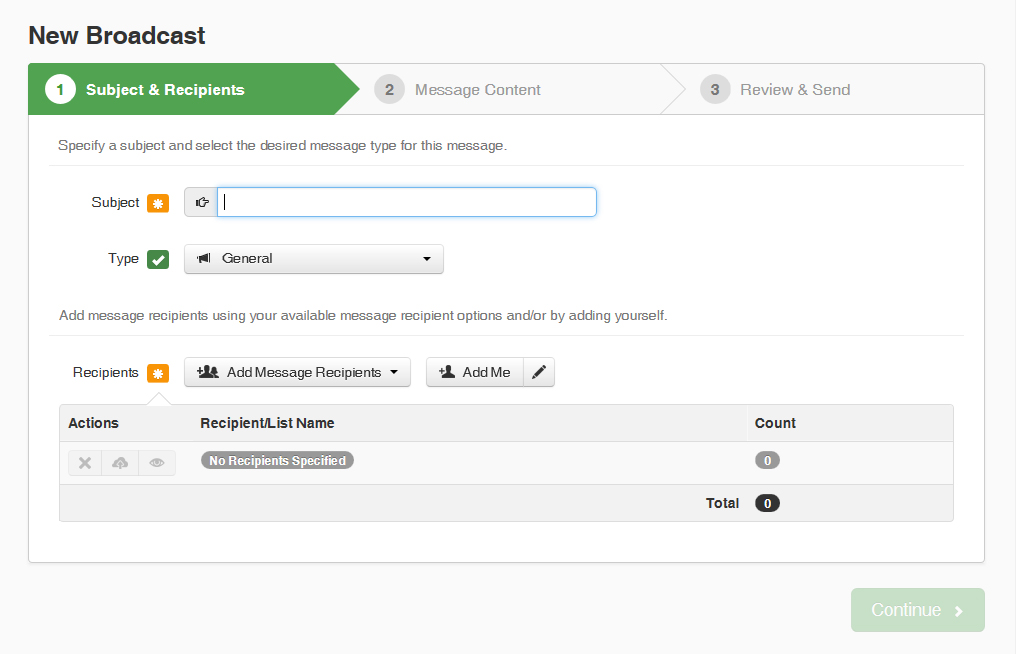Click the orange required asterisk next to Recipients
Screen dimensions: 1016x654
click(158, 373)
